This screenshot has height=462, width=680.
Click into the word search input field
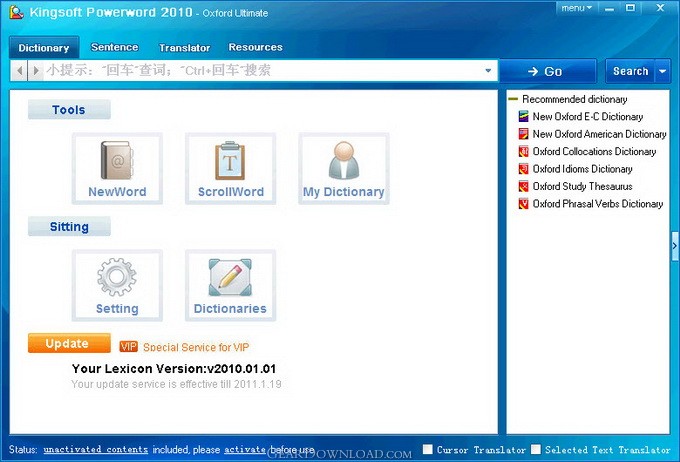[x=262, y=70]
